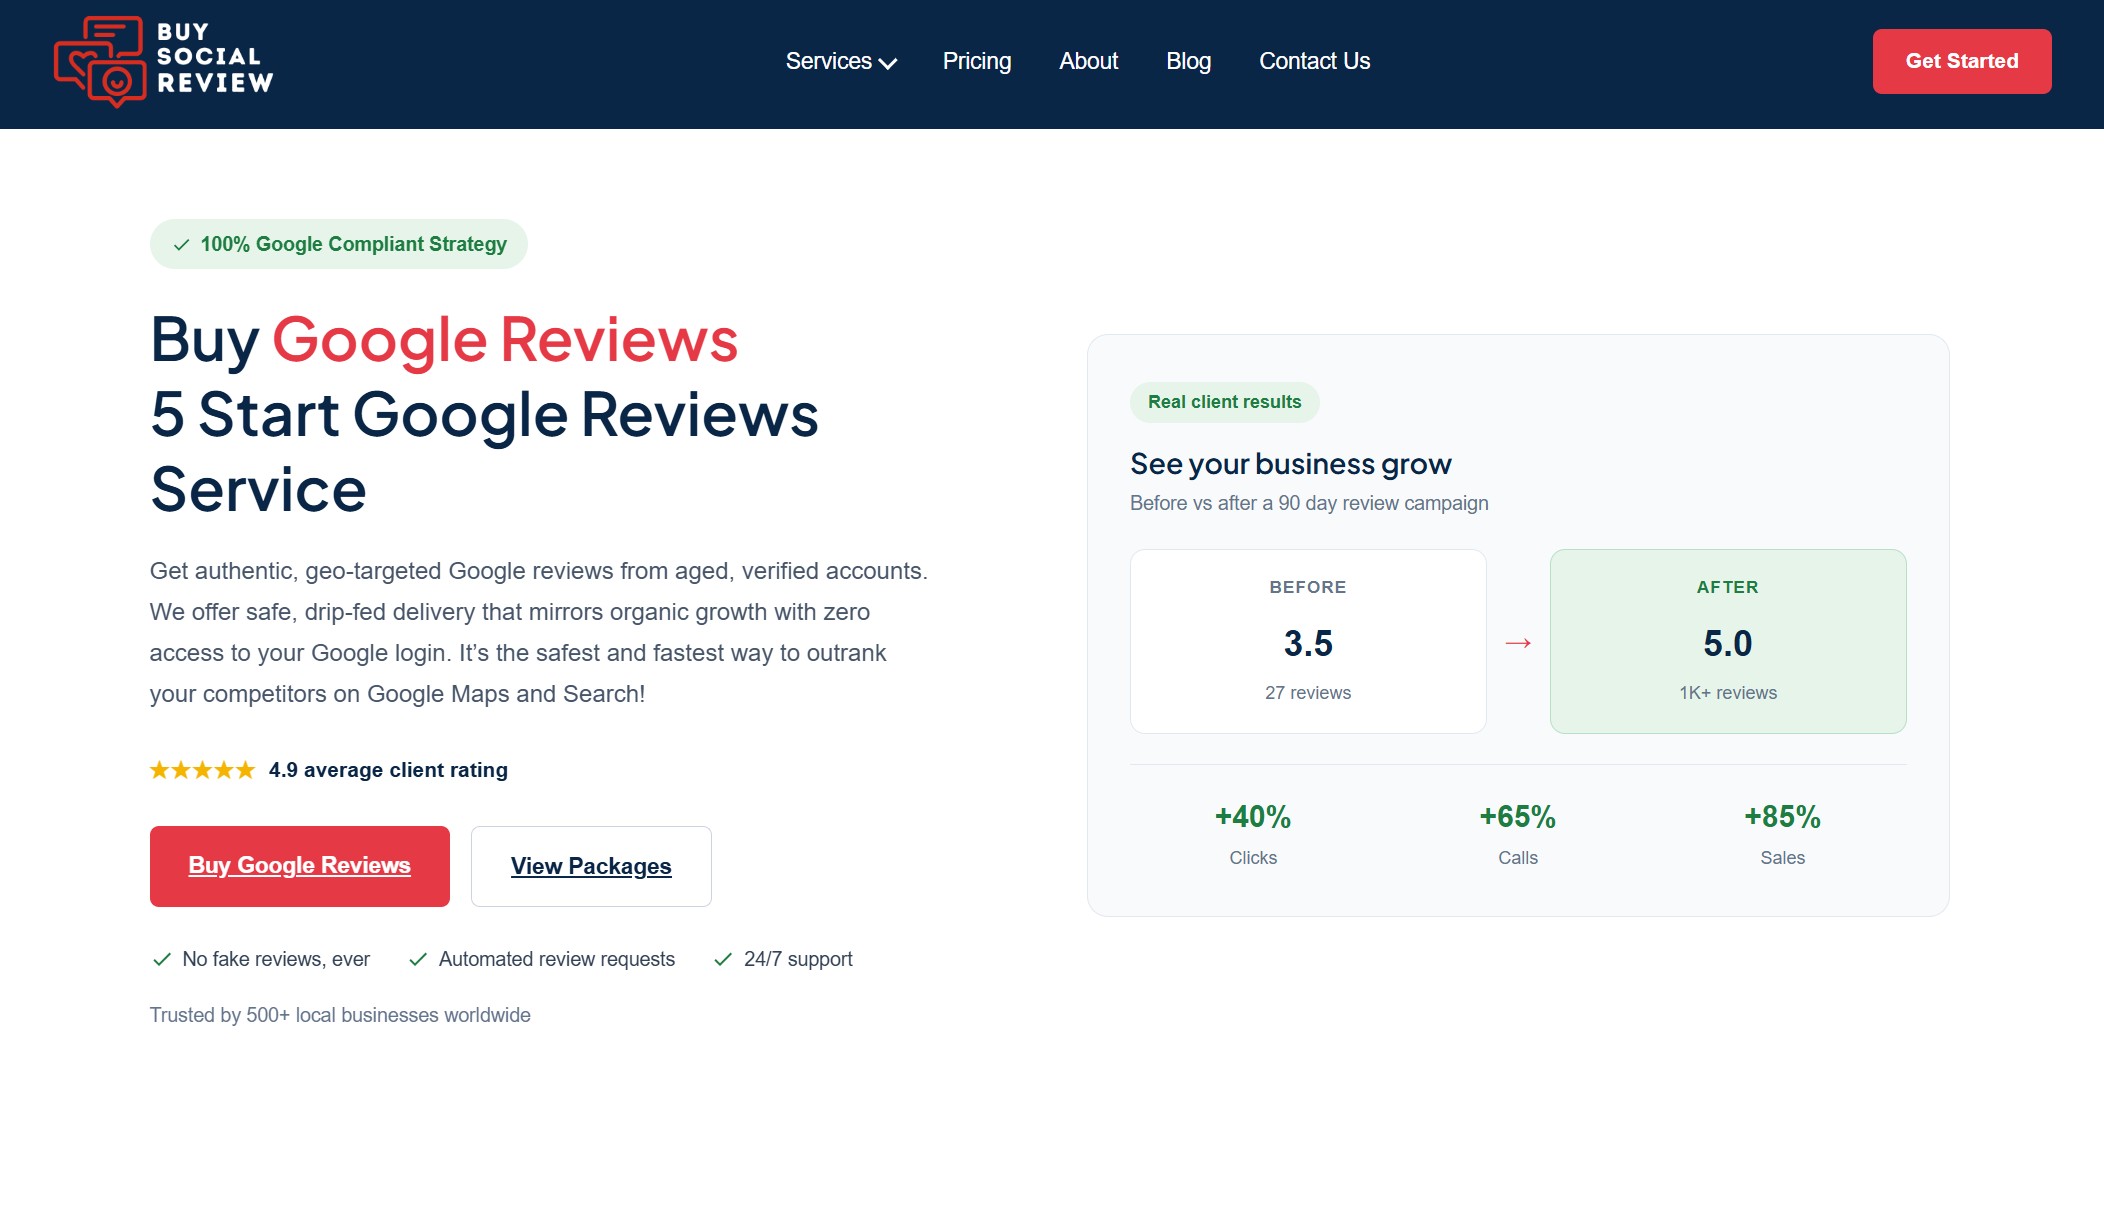The height and width of the screenshot is (1225, 2104).
Task: Open View Packages button
Action: (x=591, y=866)
